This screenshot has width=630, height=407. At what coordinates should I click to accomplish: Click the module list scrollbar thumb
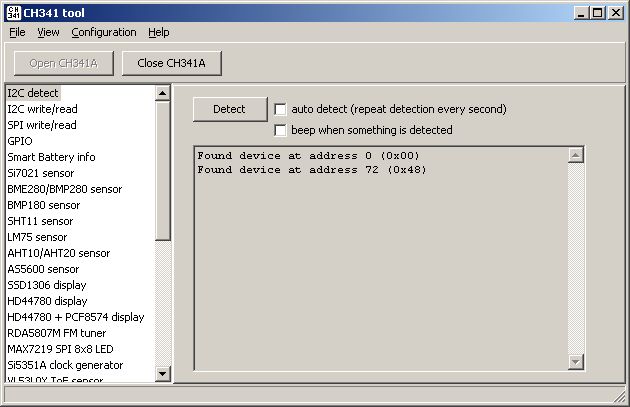[x=162, y=171]
